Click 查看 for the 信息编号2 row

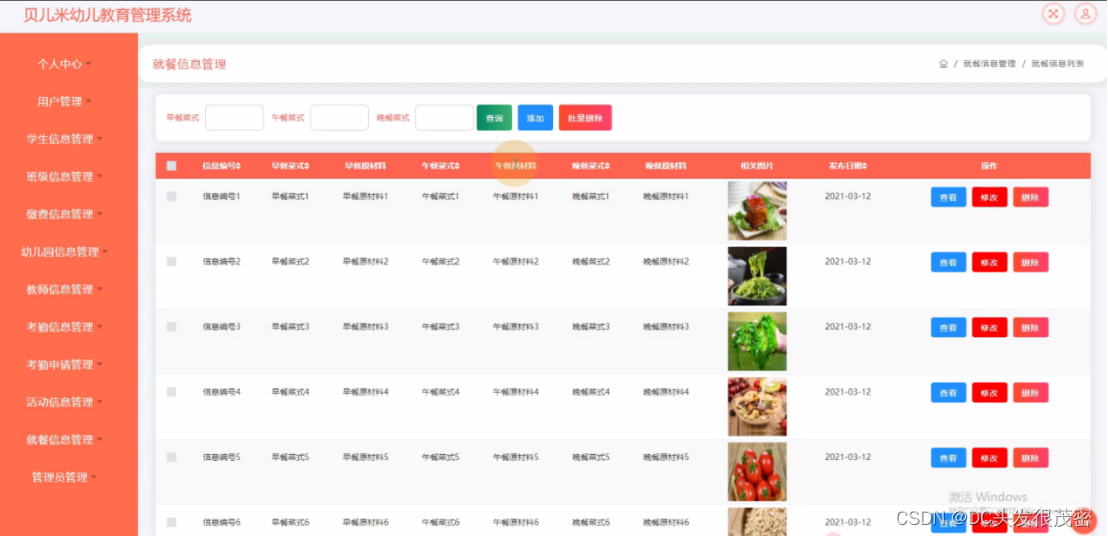[x=948, y=262]
